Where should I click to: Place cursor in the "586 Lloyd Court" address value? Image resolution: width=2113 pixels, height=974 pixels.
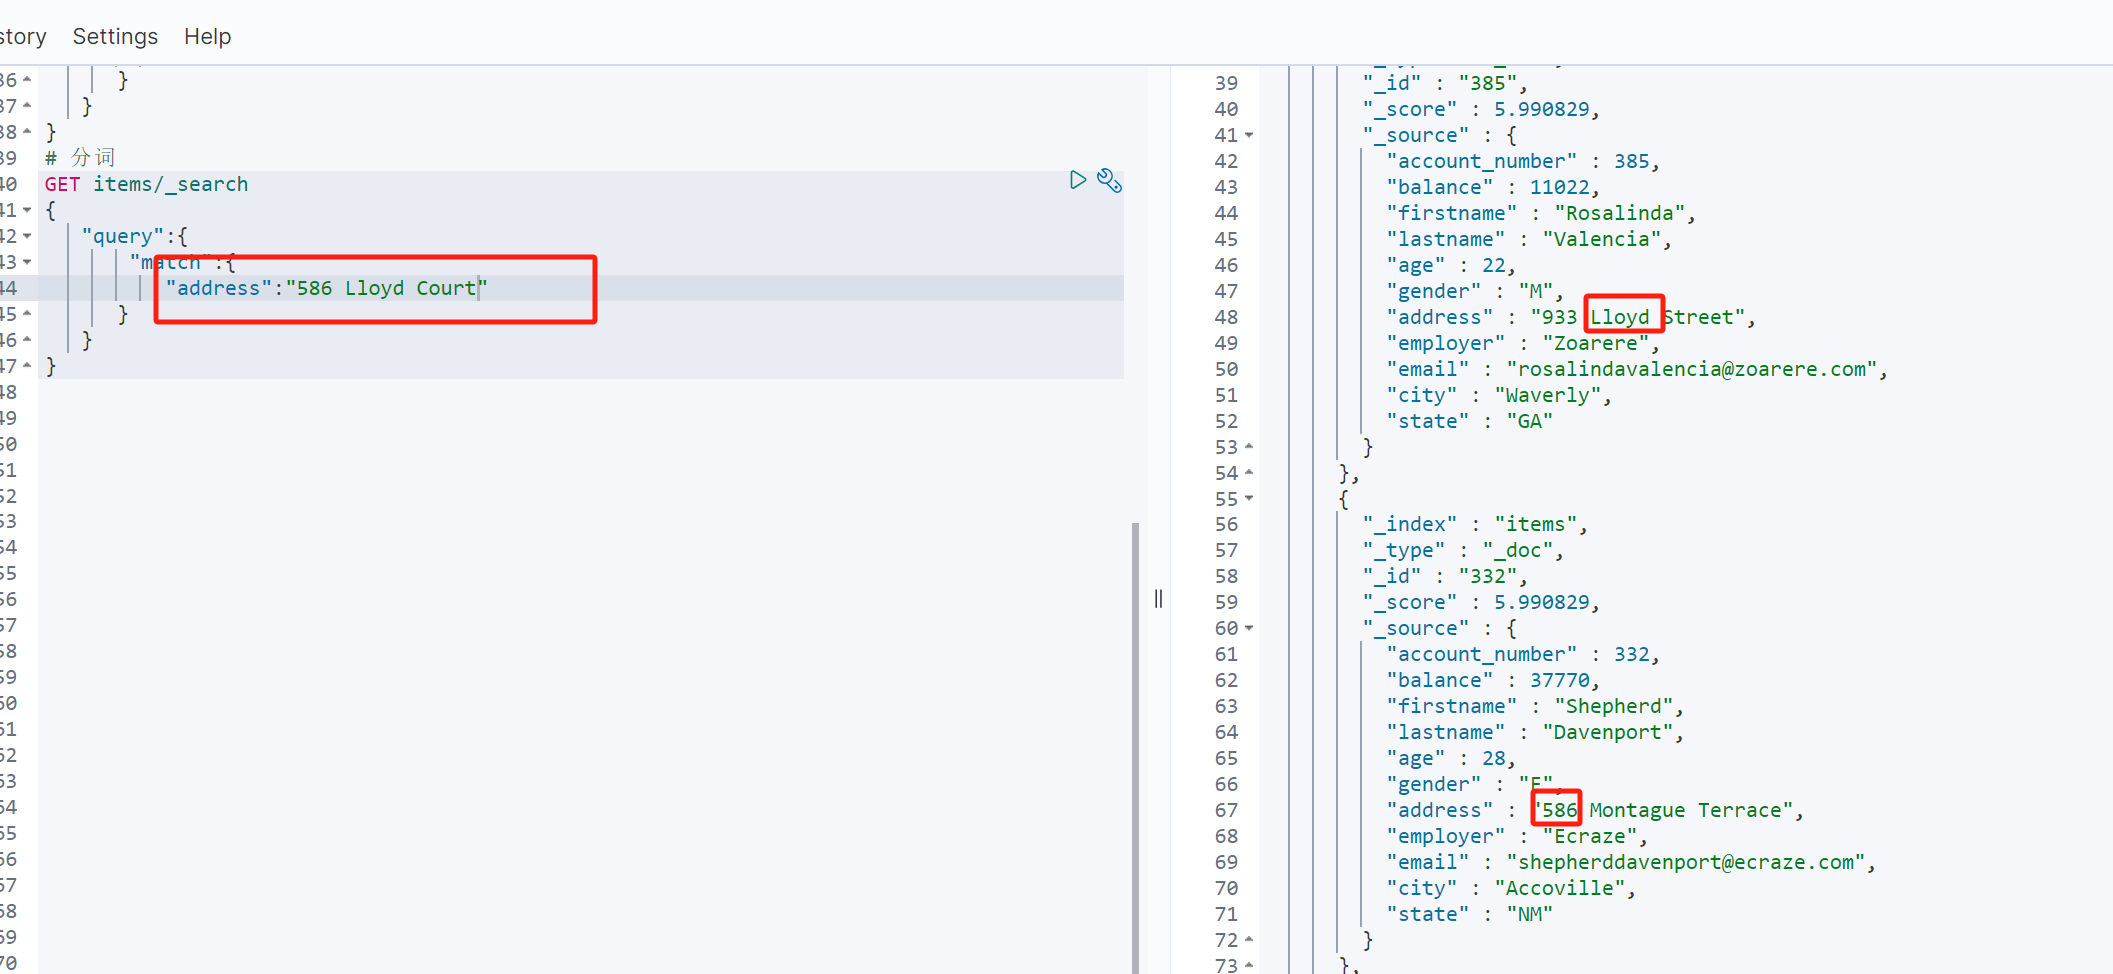(x=386, y=288)
